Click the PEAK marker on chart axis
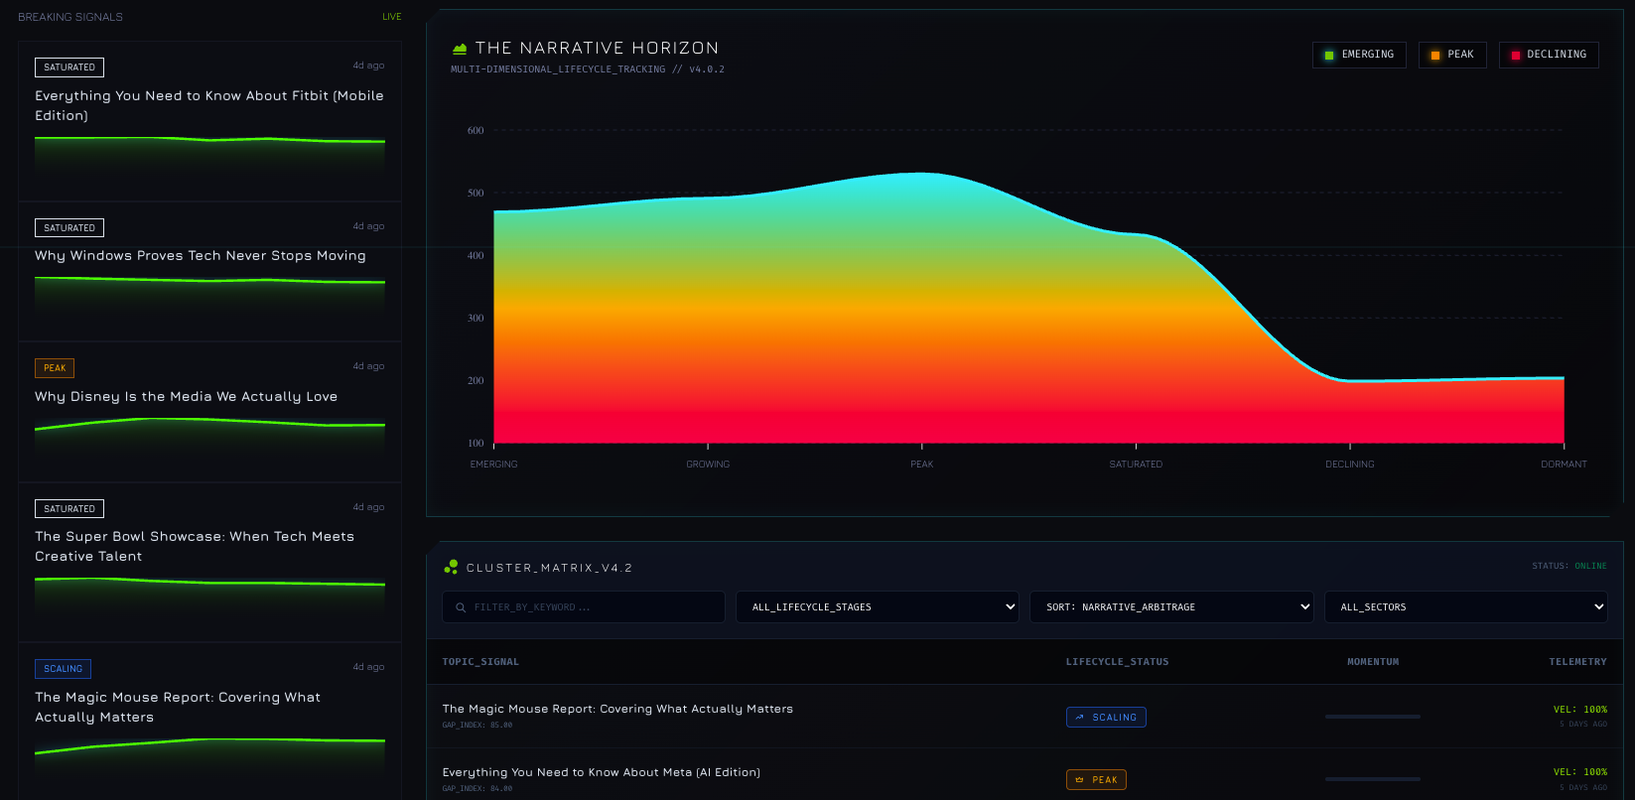The image size is (1635, 800). 922,464
